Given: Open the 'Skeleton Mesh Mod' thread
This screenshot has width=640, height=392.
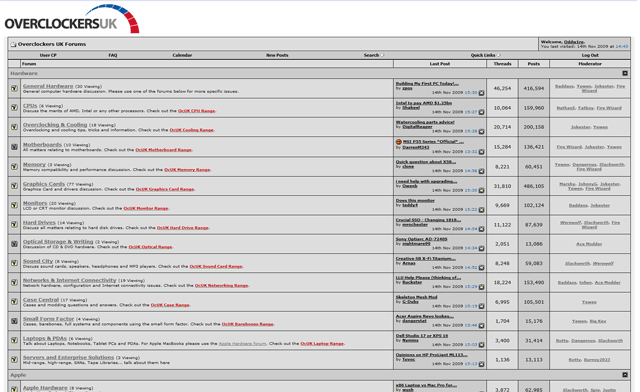Looking at the screenshot, I should point(416,297).
